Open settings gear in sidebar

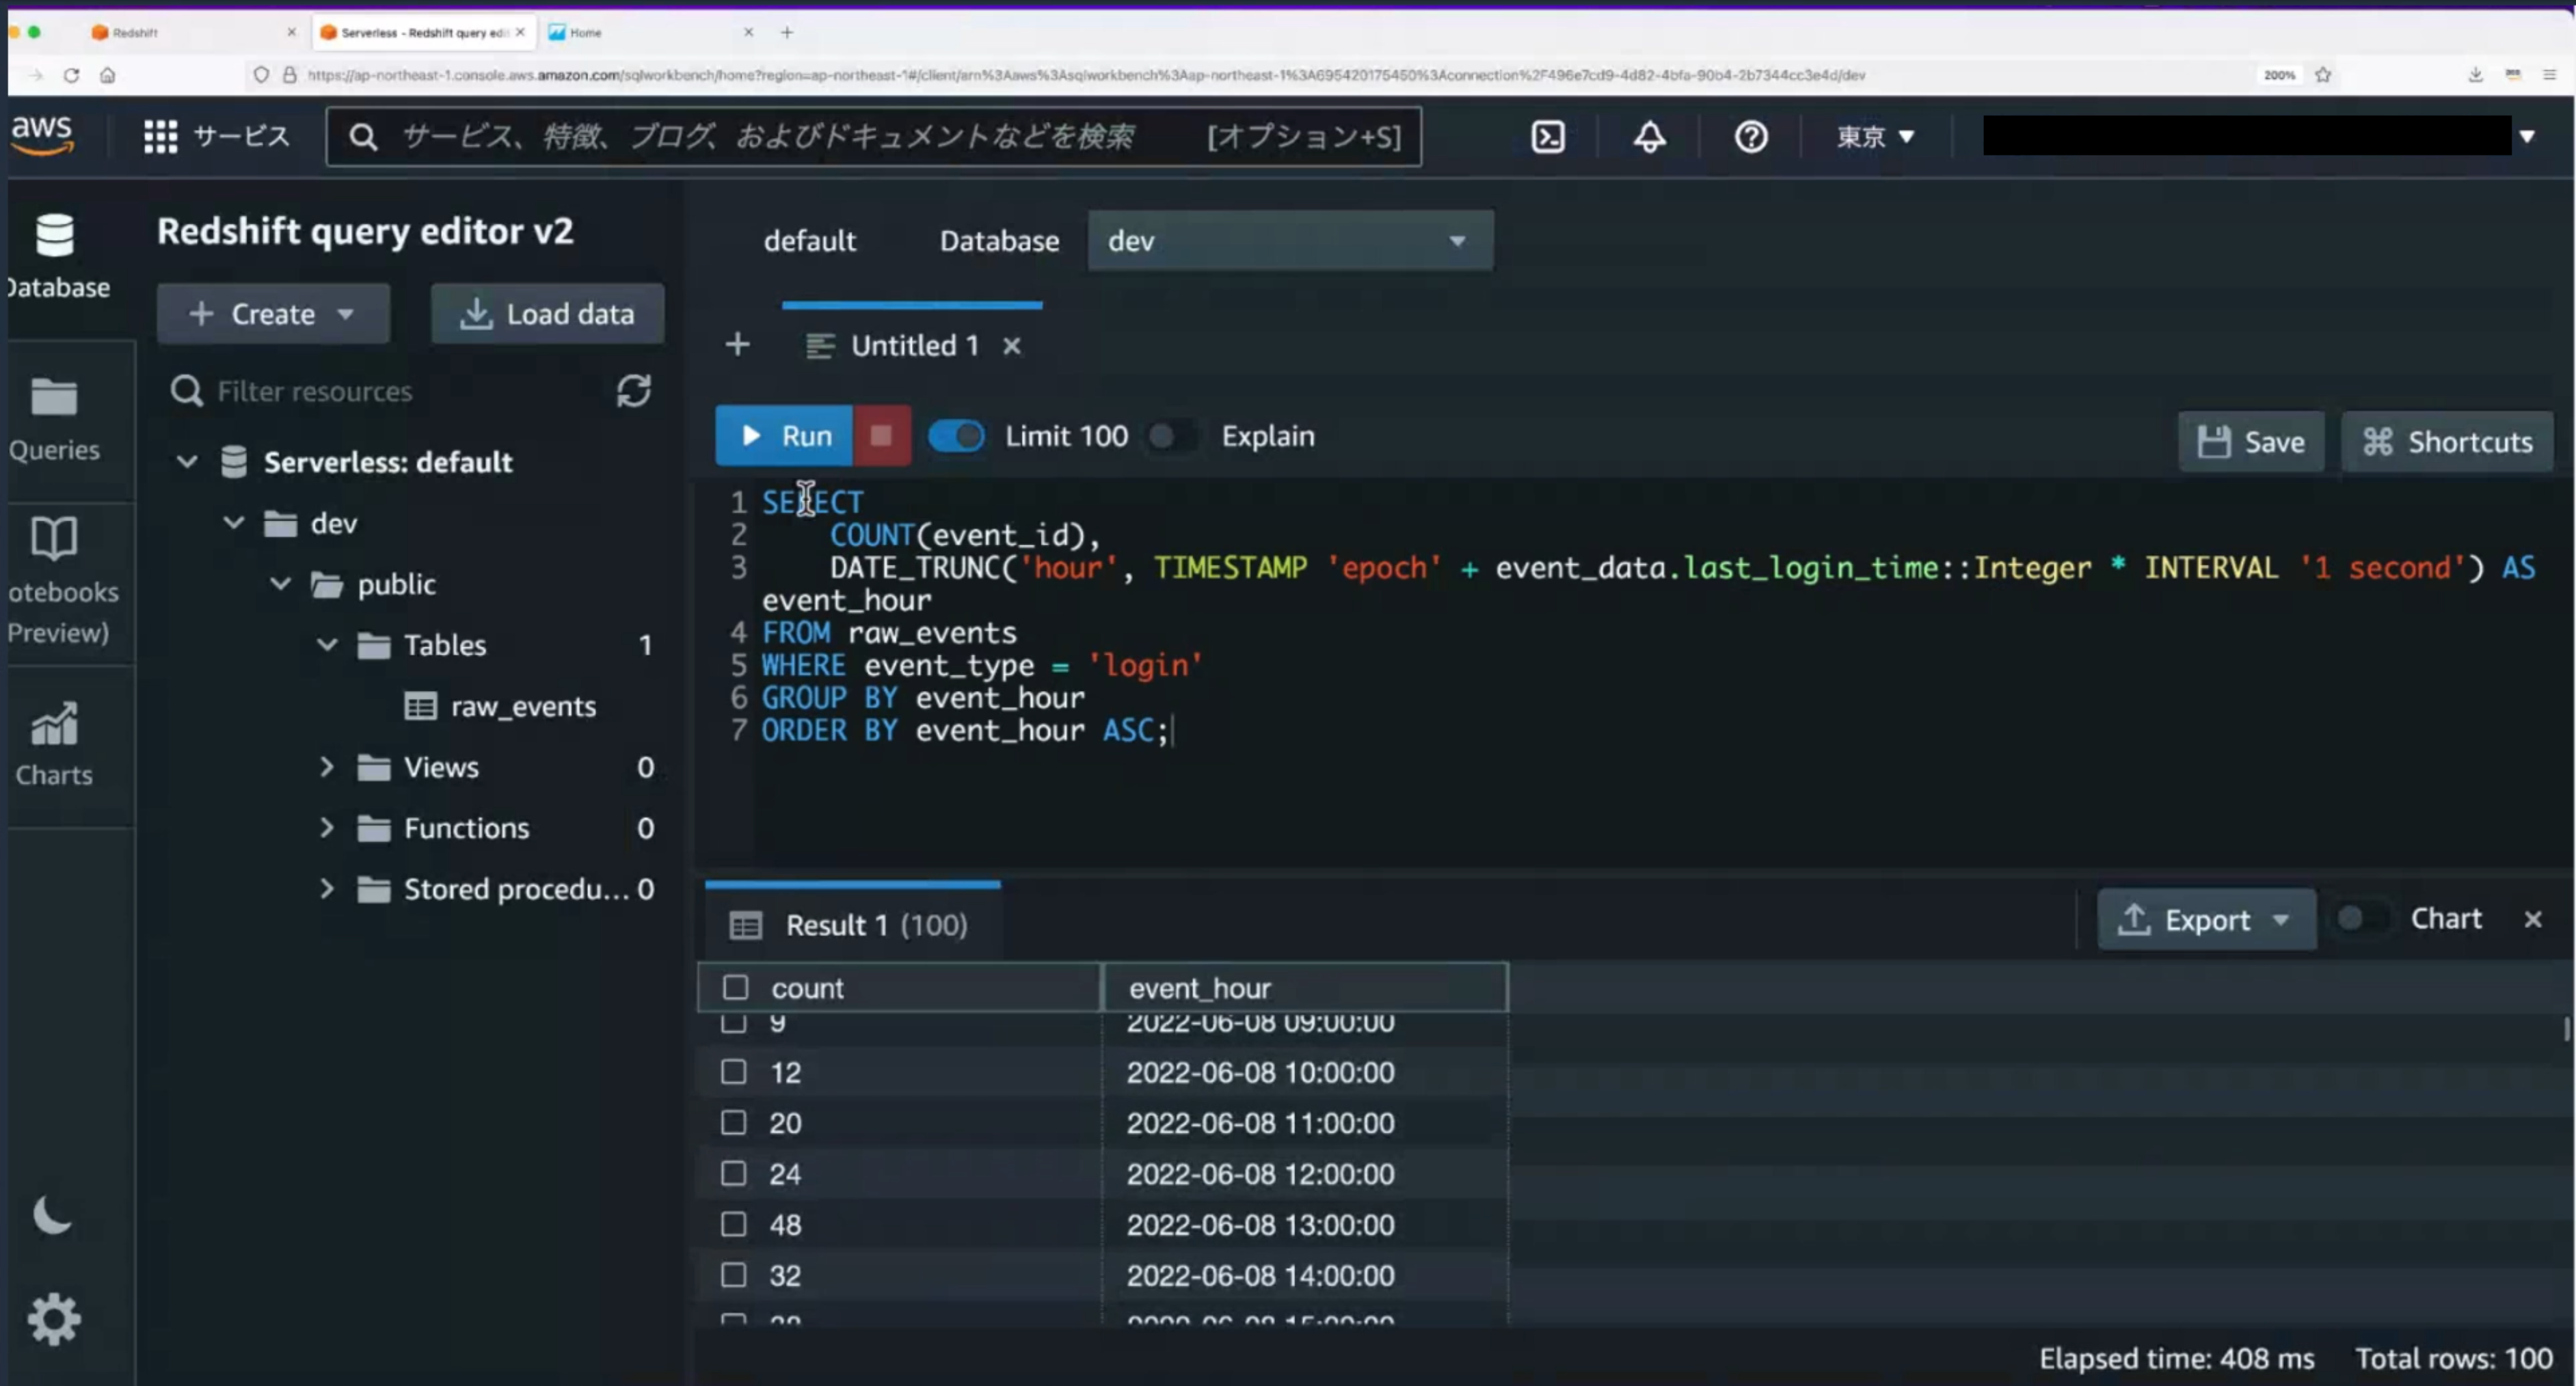coord(54,1319)
